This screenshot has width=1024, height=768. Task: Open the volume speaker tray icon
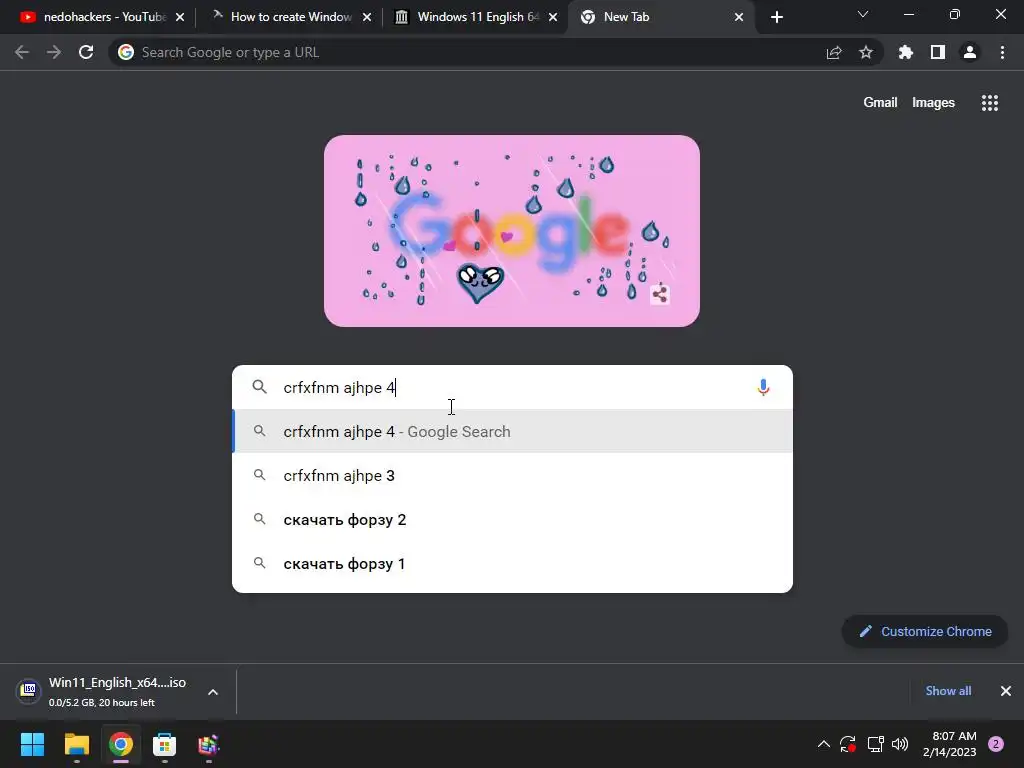click(x=900, y=744)
